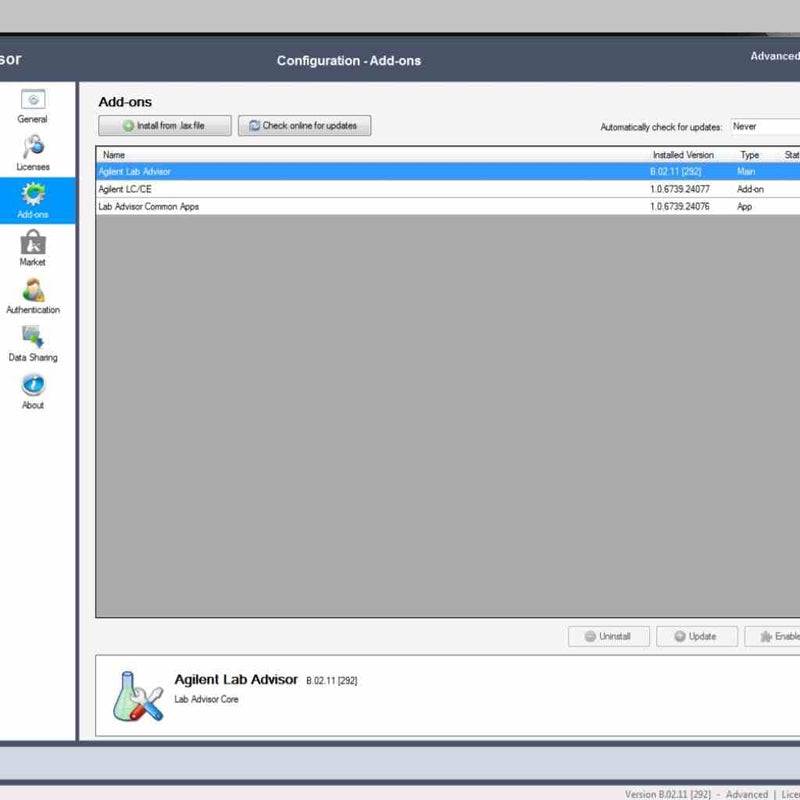Click the Lab Advisor Core description text
The height and width of the screenshot is (800, 800).
[x=206, y=699]
